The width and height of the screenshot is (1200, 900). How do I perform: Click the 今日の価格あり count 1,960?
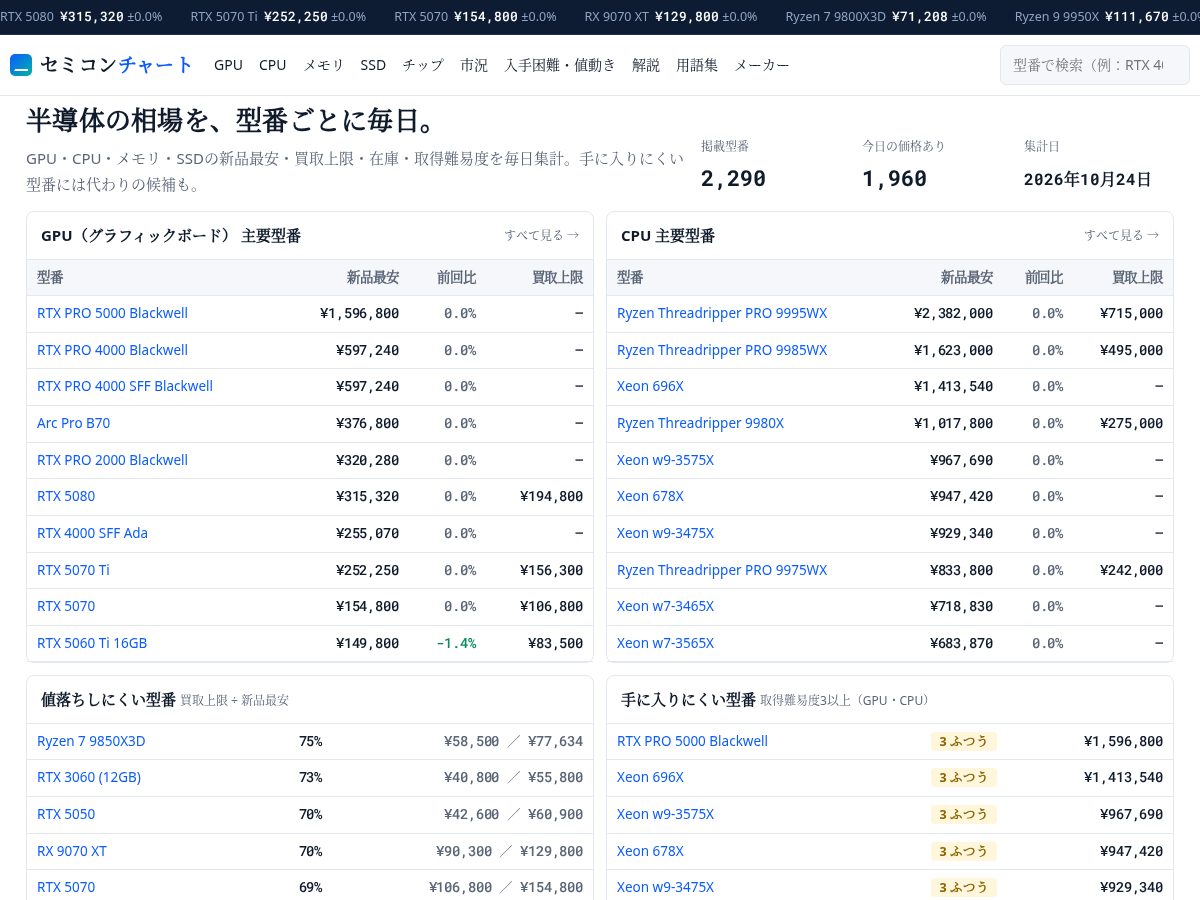(894, 178)
